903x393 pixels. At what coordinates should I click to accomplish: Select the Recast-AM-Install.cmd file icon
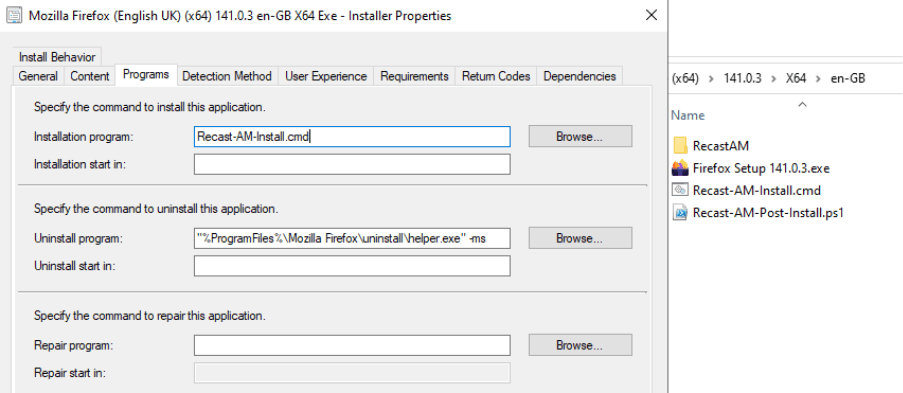click(x=680, y=190)
